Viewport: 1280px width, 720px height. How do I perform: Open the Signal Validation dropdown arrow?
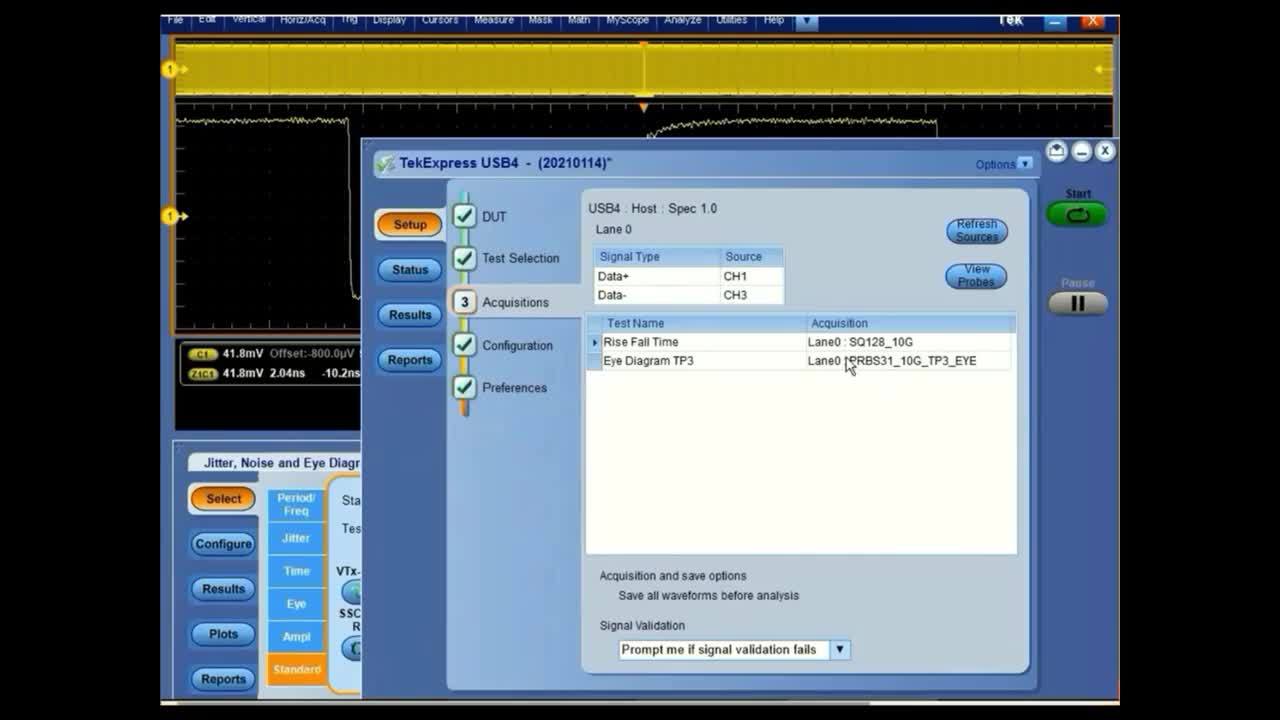click(840, 649)
